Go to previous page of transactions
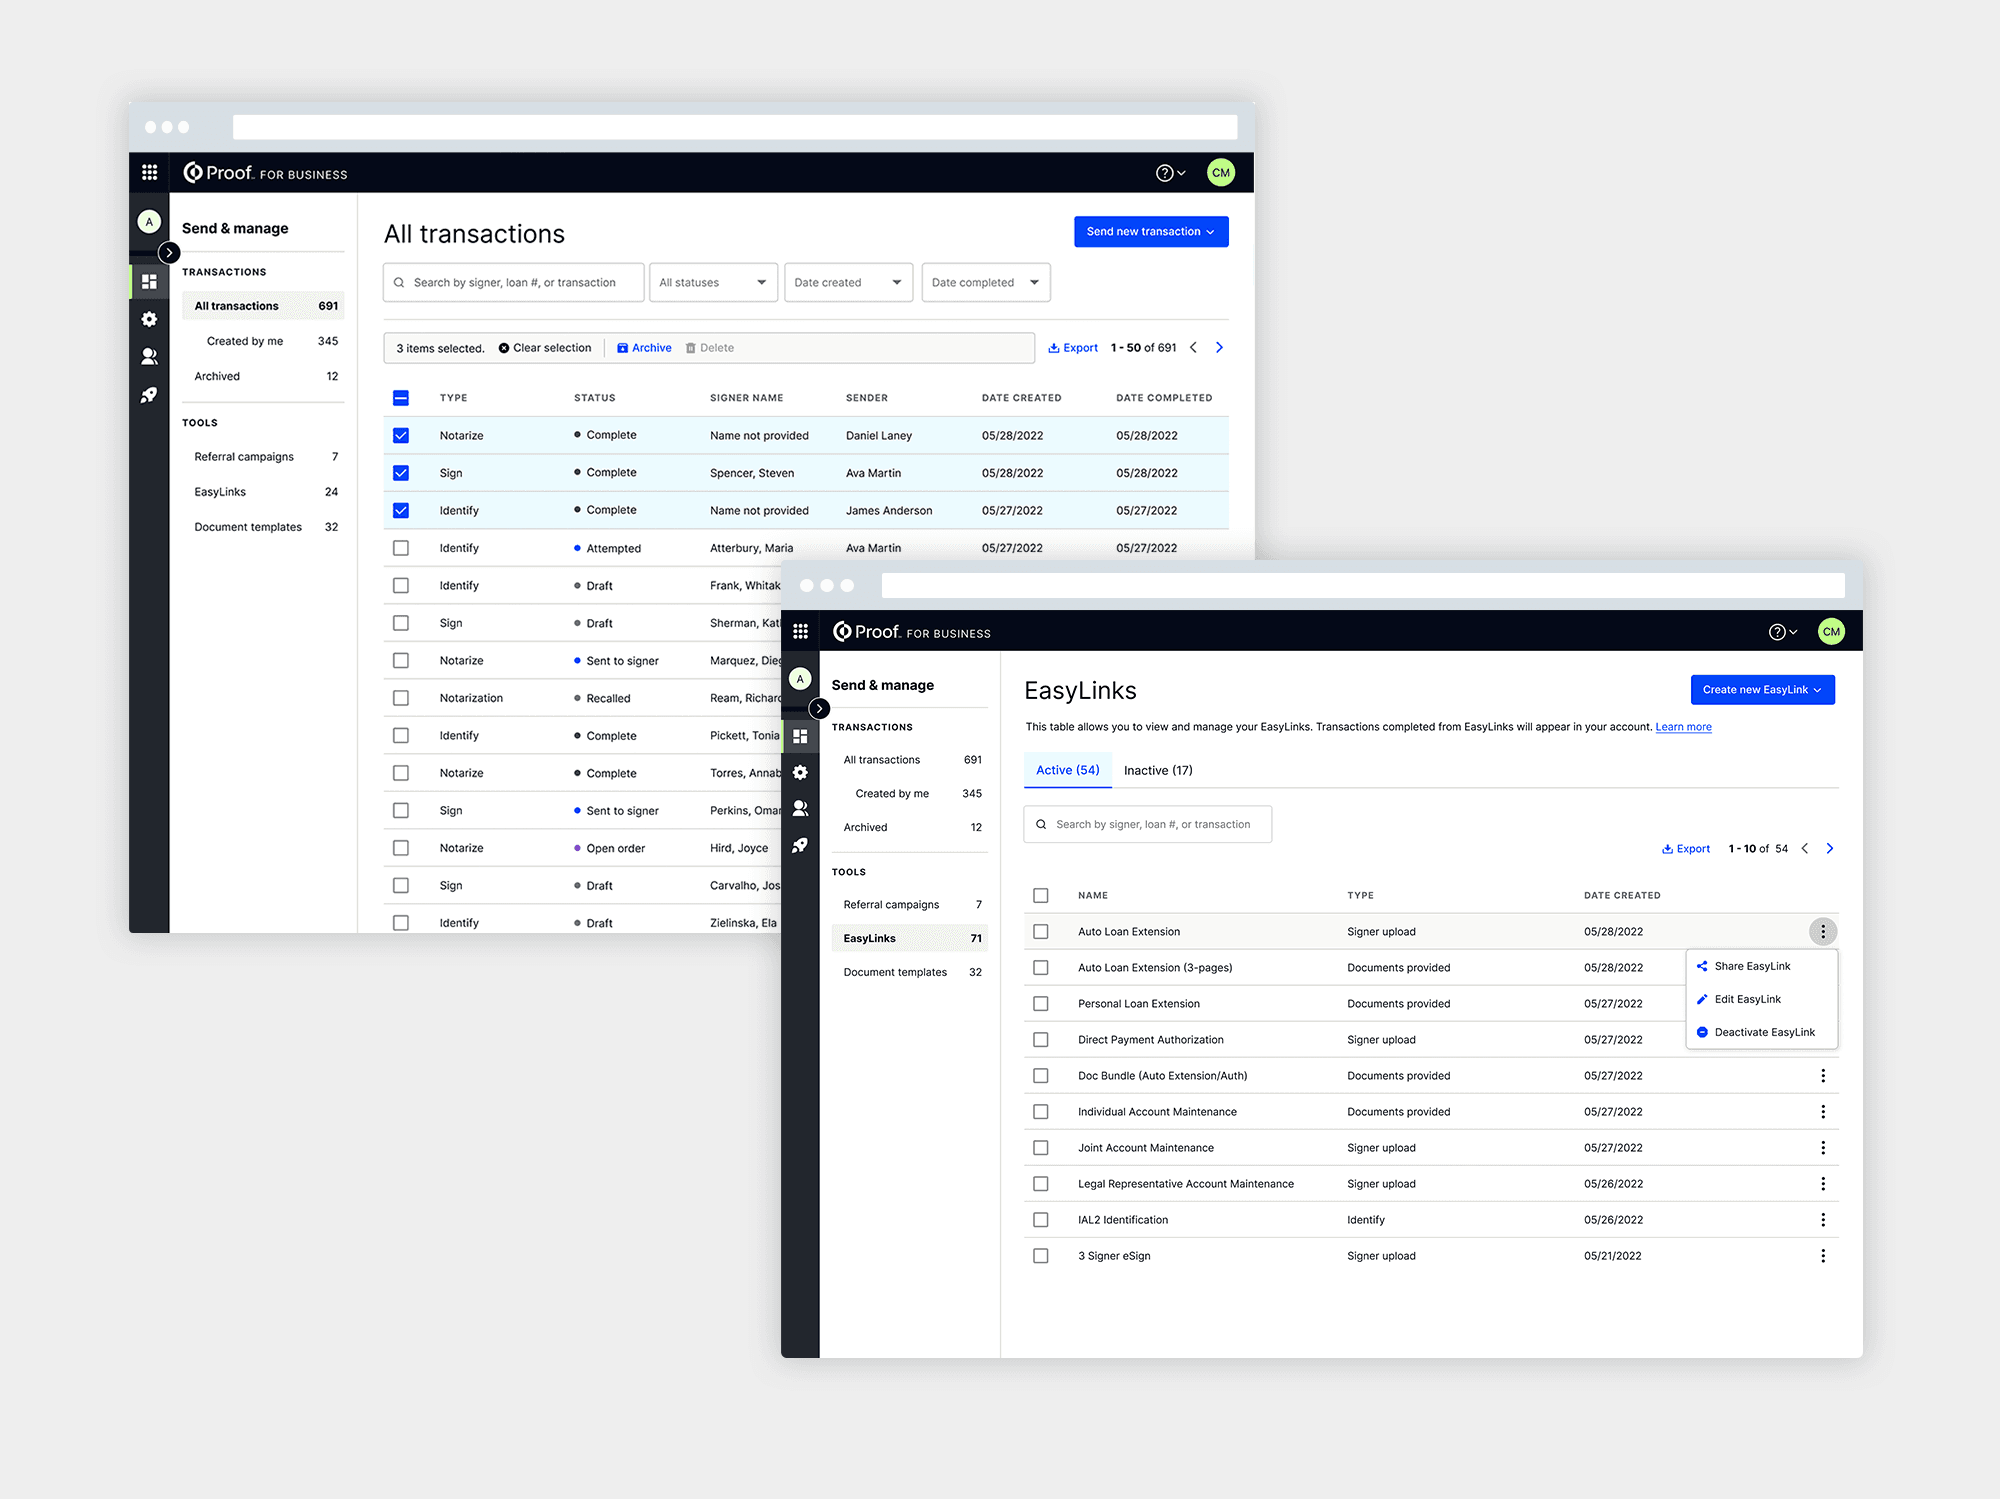 coord(1193,348)
